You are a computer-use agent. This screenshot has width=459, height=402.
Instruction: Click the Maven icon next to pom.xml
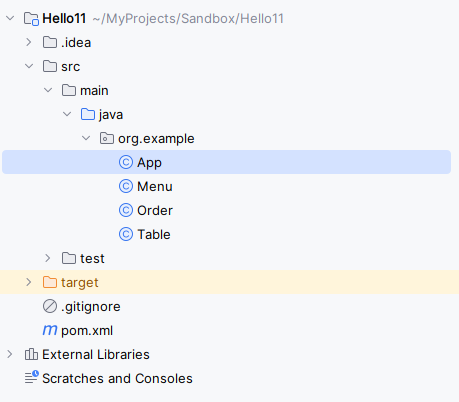(50, 330)
